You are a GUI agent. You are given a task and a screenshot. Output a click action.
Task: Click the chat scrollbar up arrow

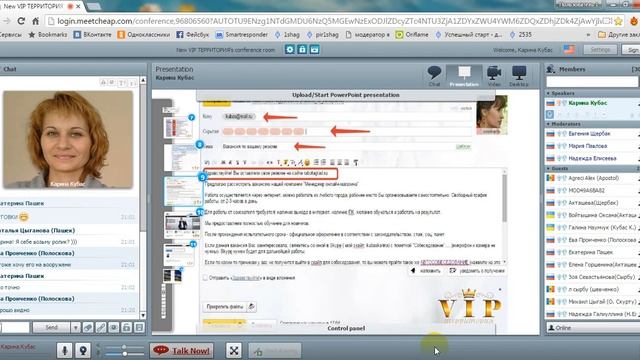[x=143, y=80]
